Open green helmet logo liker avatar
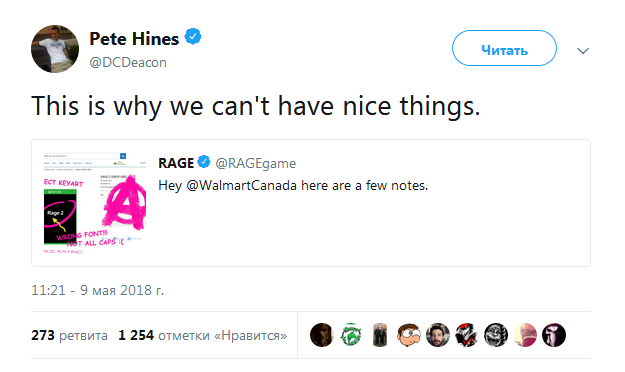 pos(351,335)
